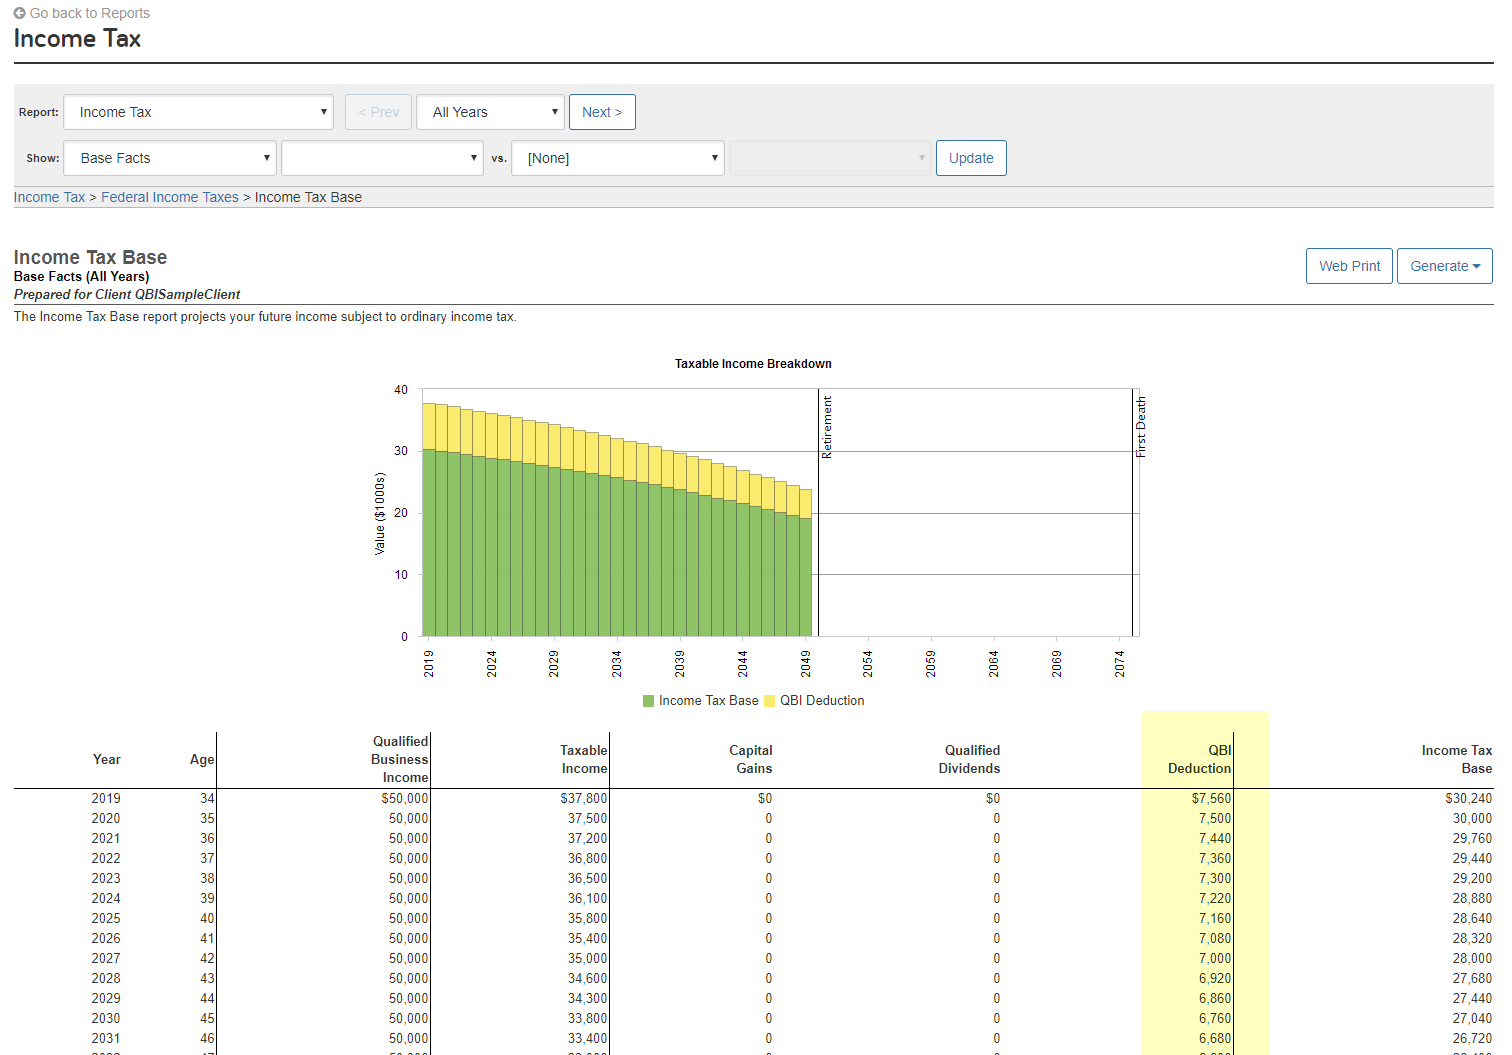The image size is (1512, 1055).
Task: Click the Taxable Income Breakdown chart title
Action: 753,364
